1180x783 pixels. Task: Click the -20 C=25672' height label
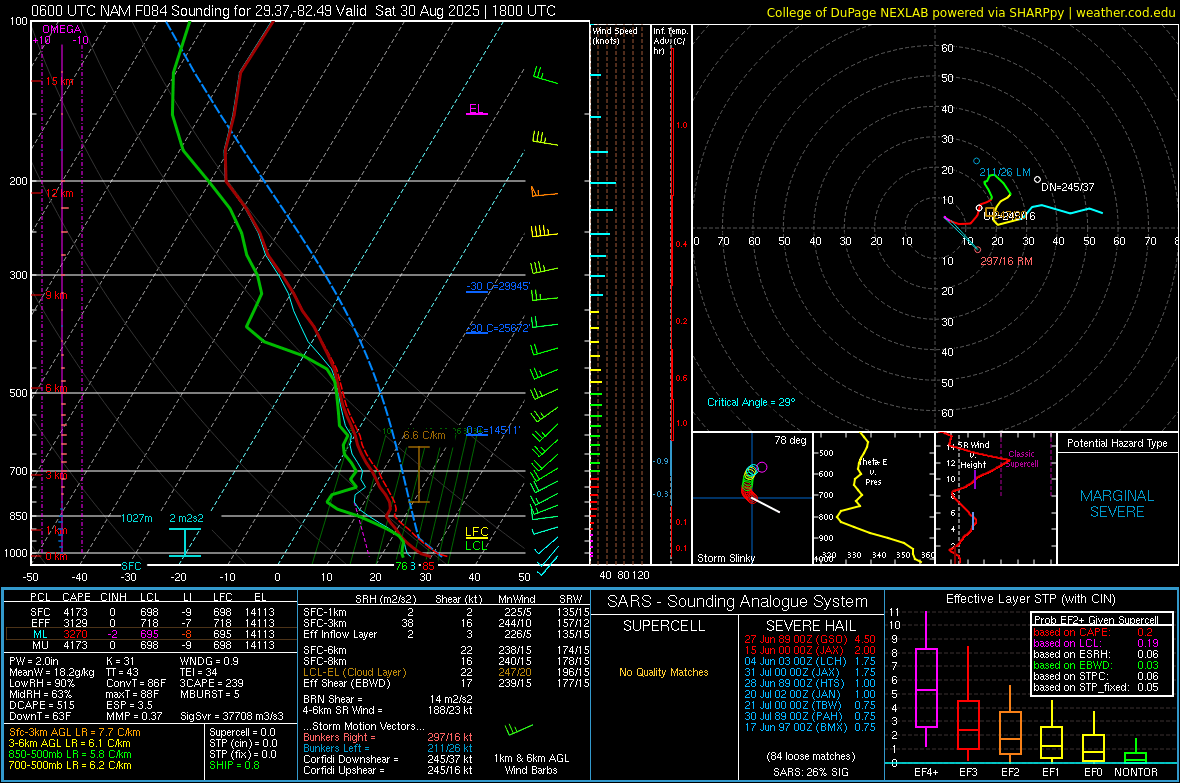coord(498,328)
